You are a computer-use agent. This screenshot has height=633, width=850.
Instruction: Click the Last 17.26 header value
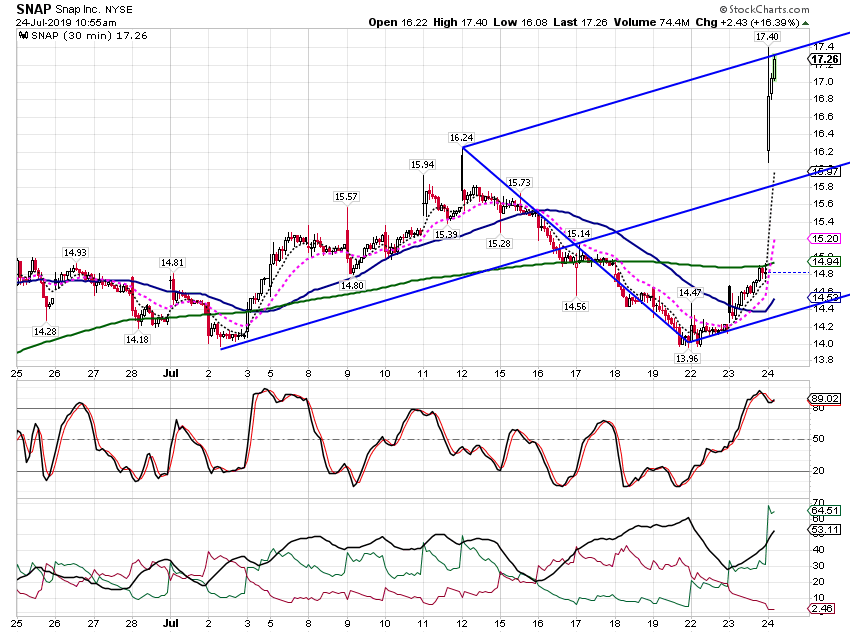[x=580, y=23]
